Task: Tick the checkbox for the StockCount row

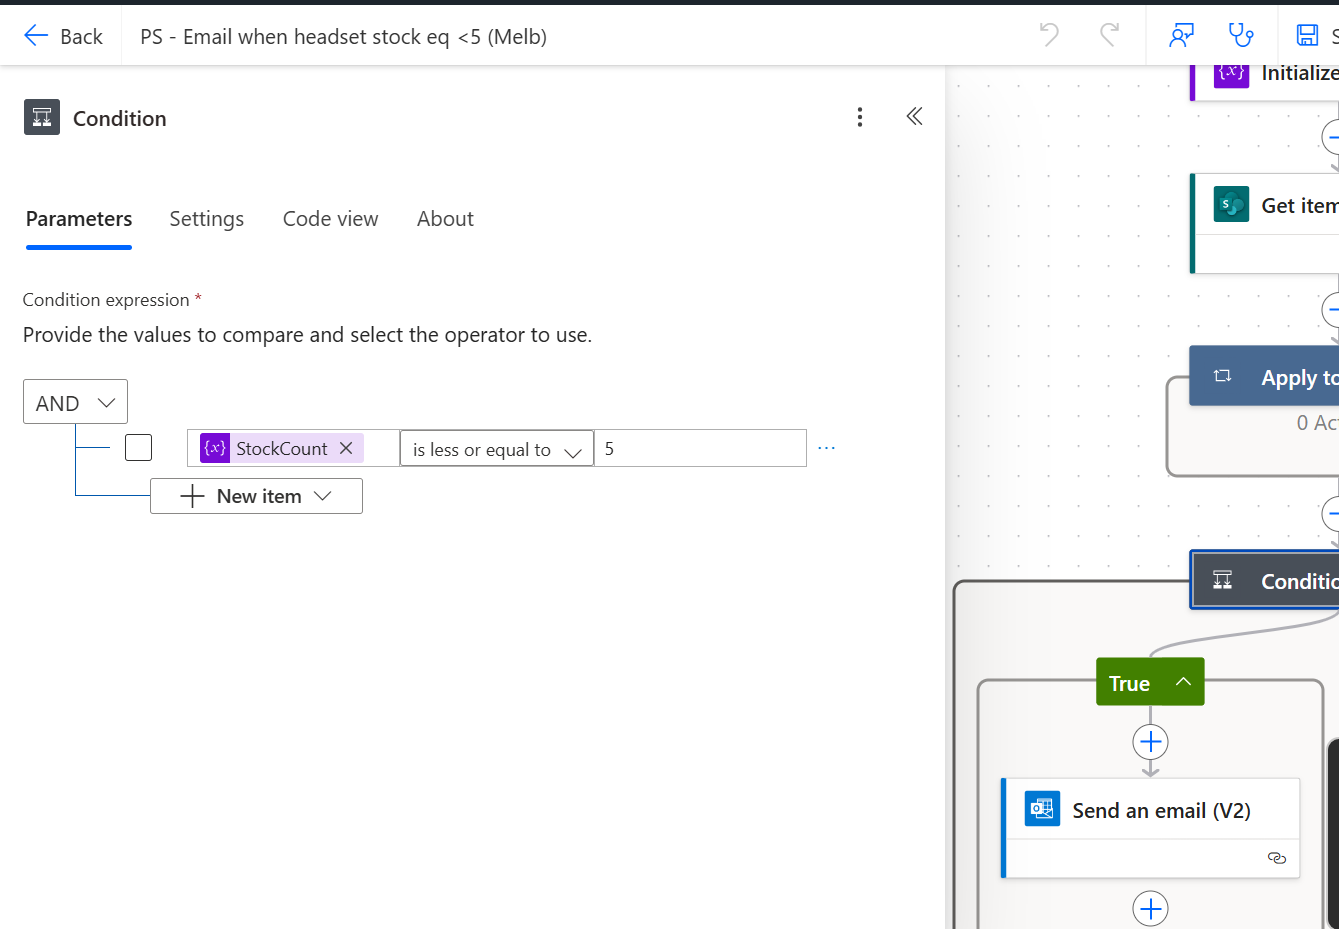Action: [138, 447]
